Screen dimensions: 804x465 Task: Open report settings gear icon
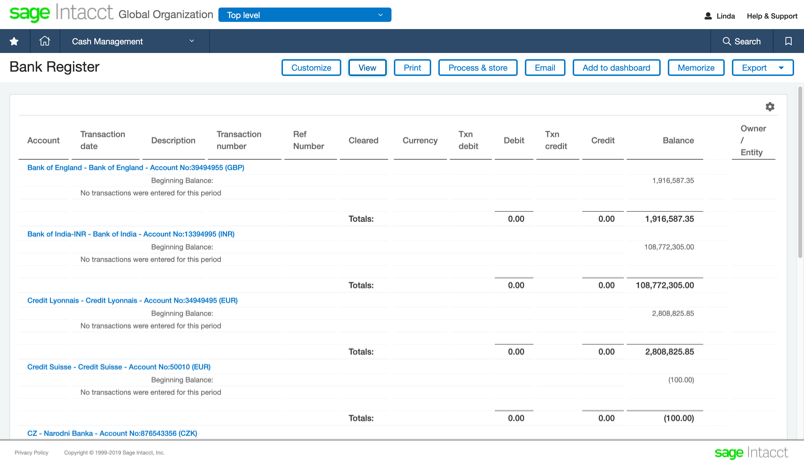[770, 107]
